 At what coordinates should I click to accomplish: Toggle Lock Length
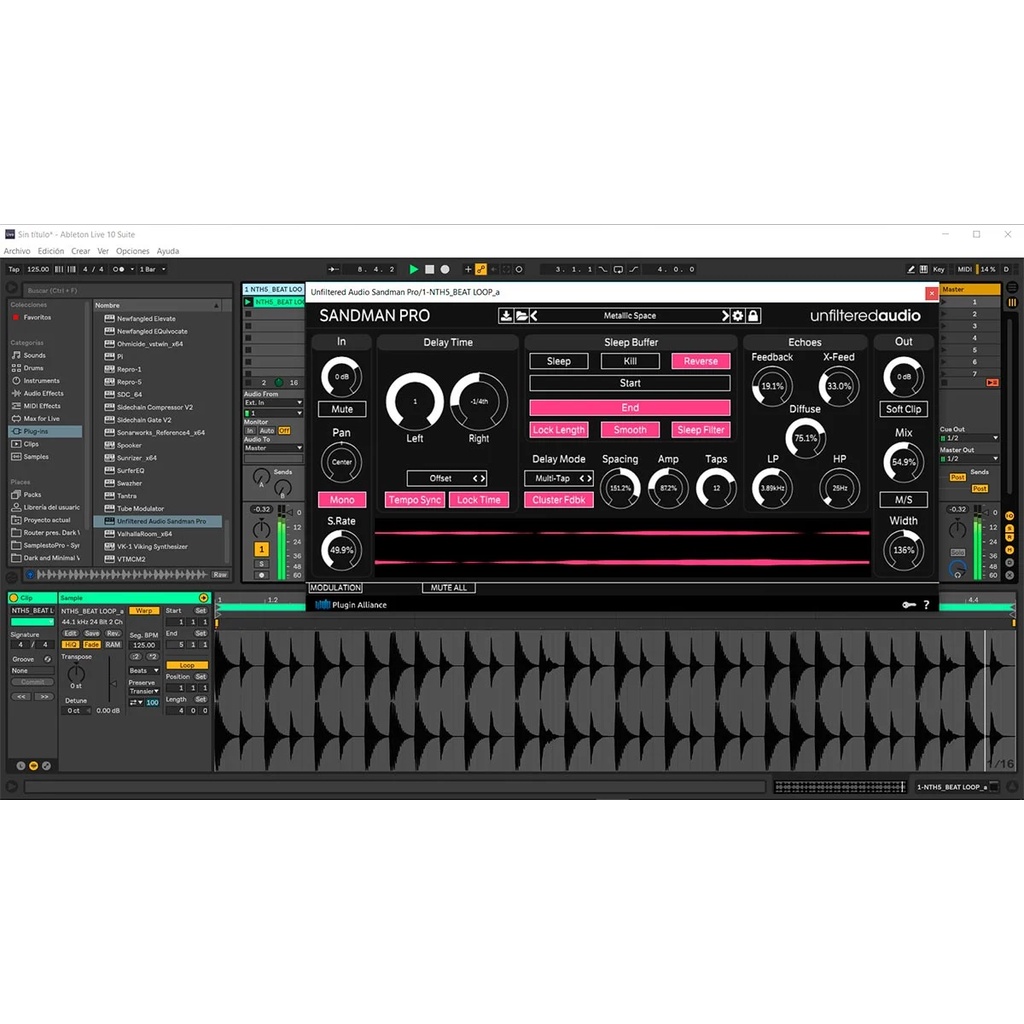pos(558,430)
